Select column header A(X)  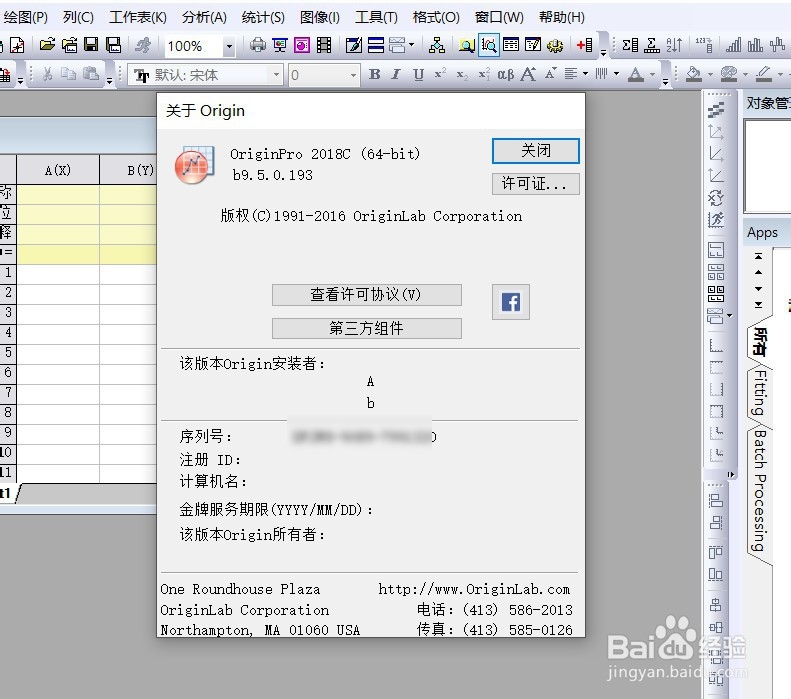tap(58, 170)
